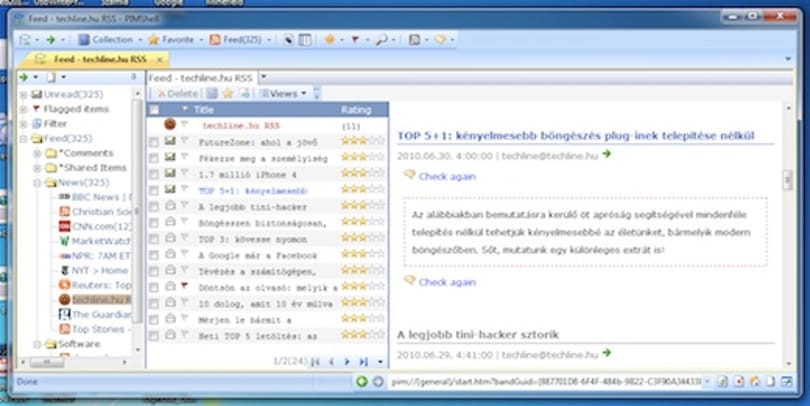The width and height of the screenshot is (810, 406).
Task: Click star rating of Mérjen le bármit row
Action: coord(363,319)
